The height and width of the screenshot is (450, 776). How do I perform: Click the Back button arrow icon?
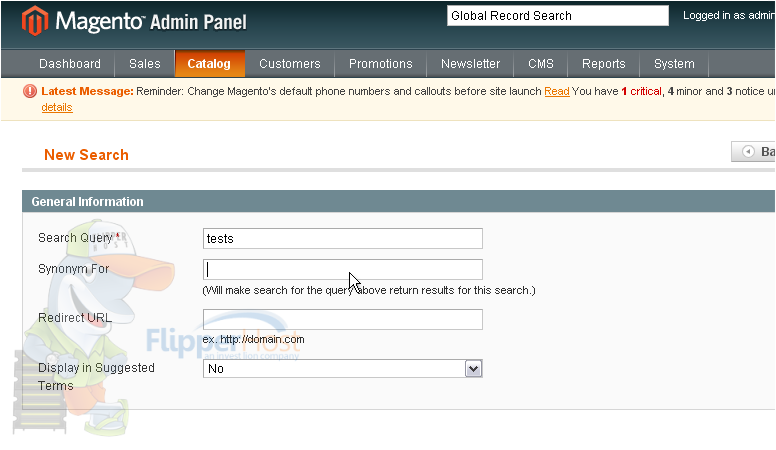coord(748,151)
